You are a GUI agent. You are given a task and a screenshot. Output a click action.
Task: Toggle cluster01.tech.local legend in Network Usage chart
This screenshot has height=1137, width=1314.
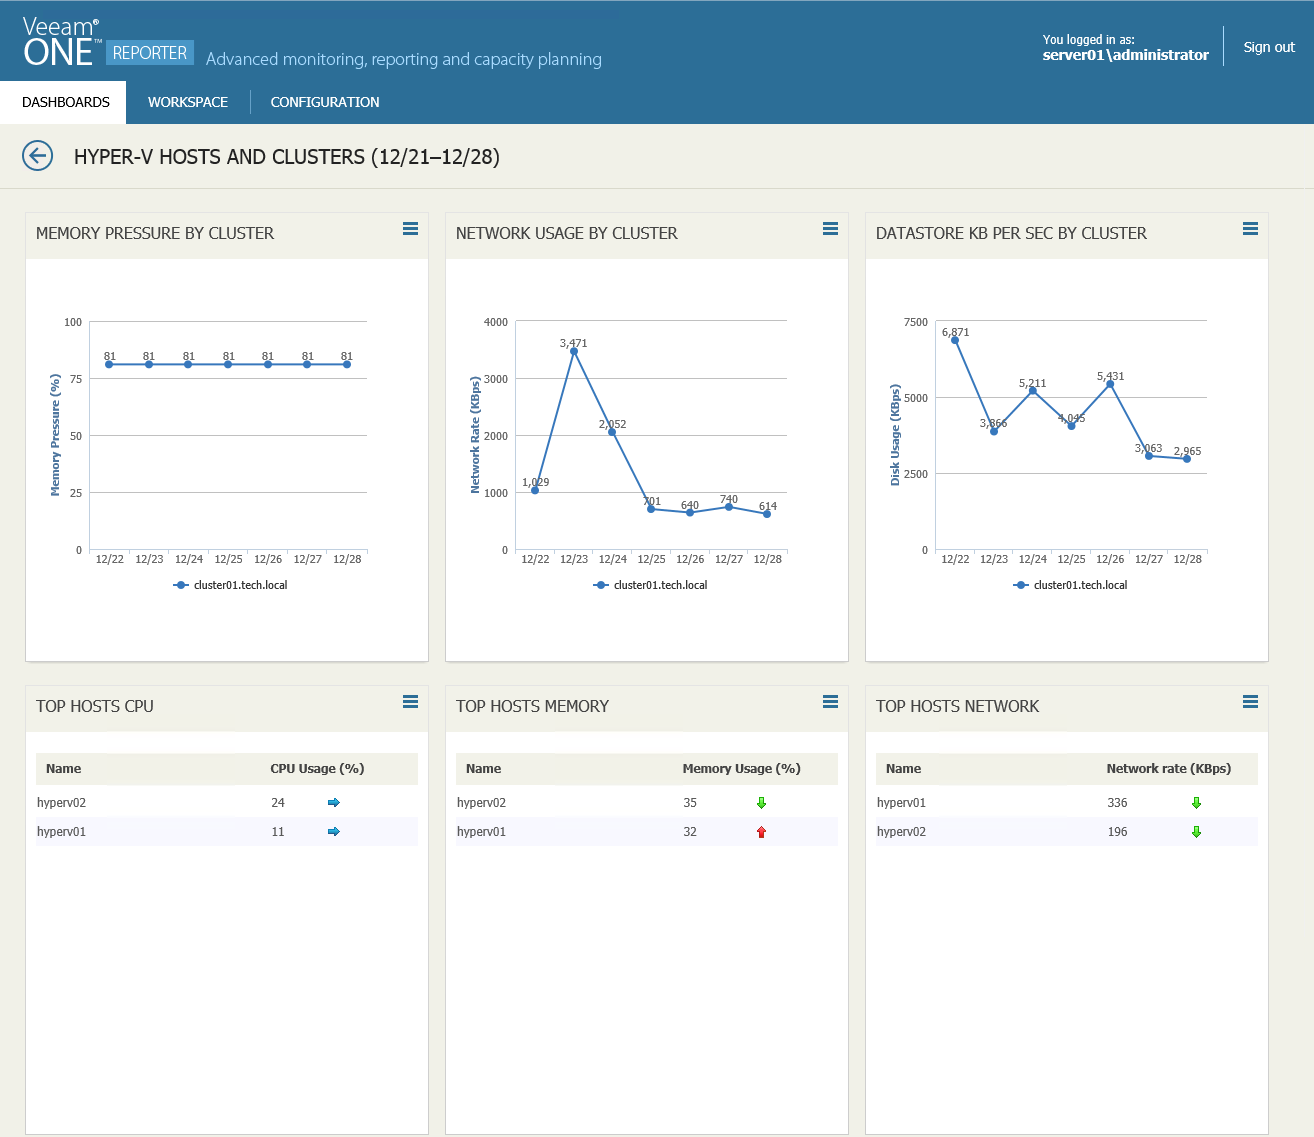pyautogui.click(x=651, y=585)
